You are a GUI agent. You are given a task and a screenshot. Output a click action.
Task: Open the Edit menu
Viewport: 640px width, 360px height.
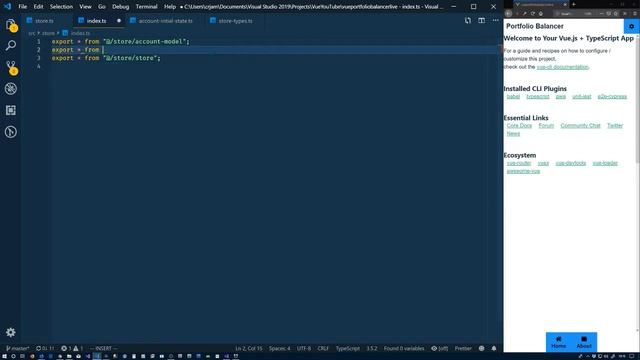38,7
